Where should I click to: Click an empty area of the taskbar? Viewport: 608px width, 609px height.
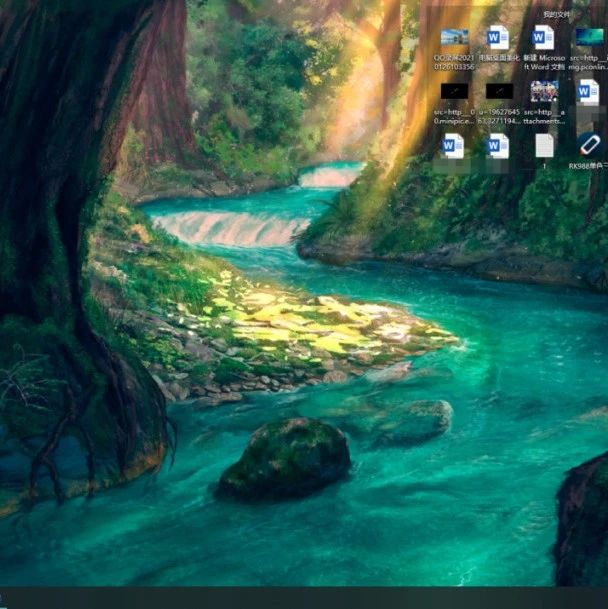[x=300, y=598]
